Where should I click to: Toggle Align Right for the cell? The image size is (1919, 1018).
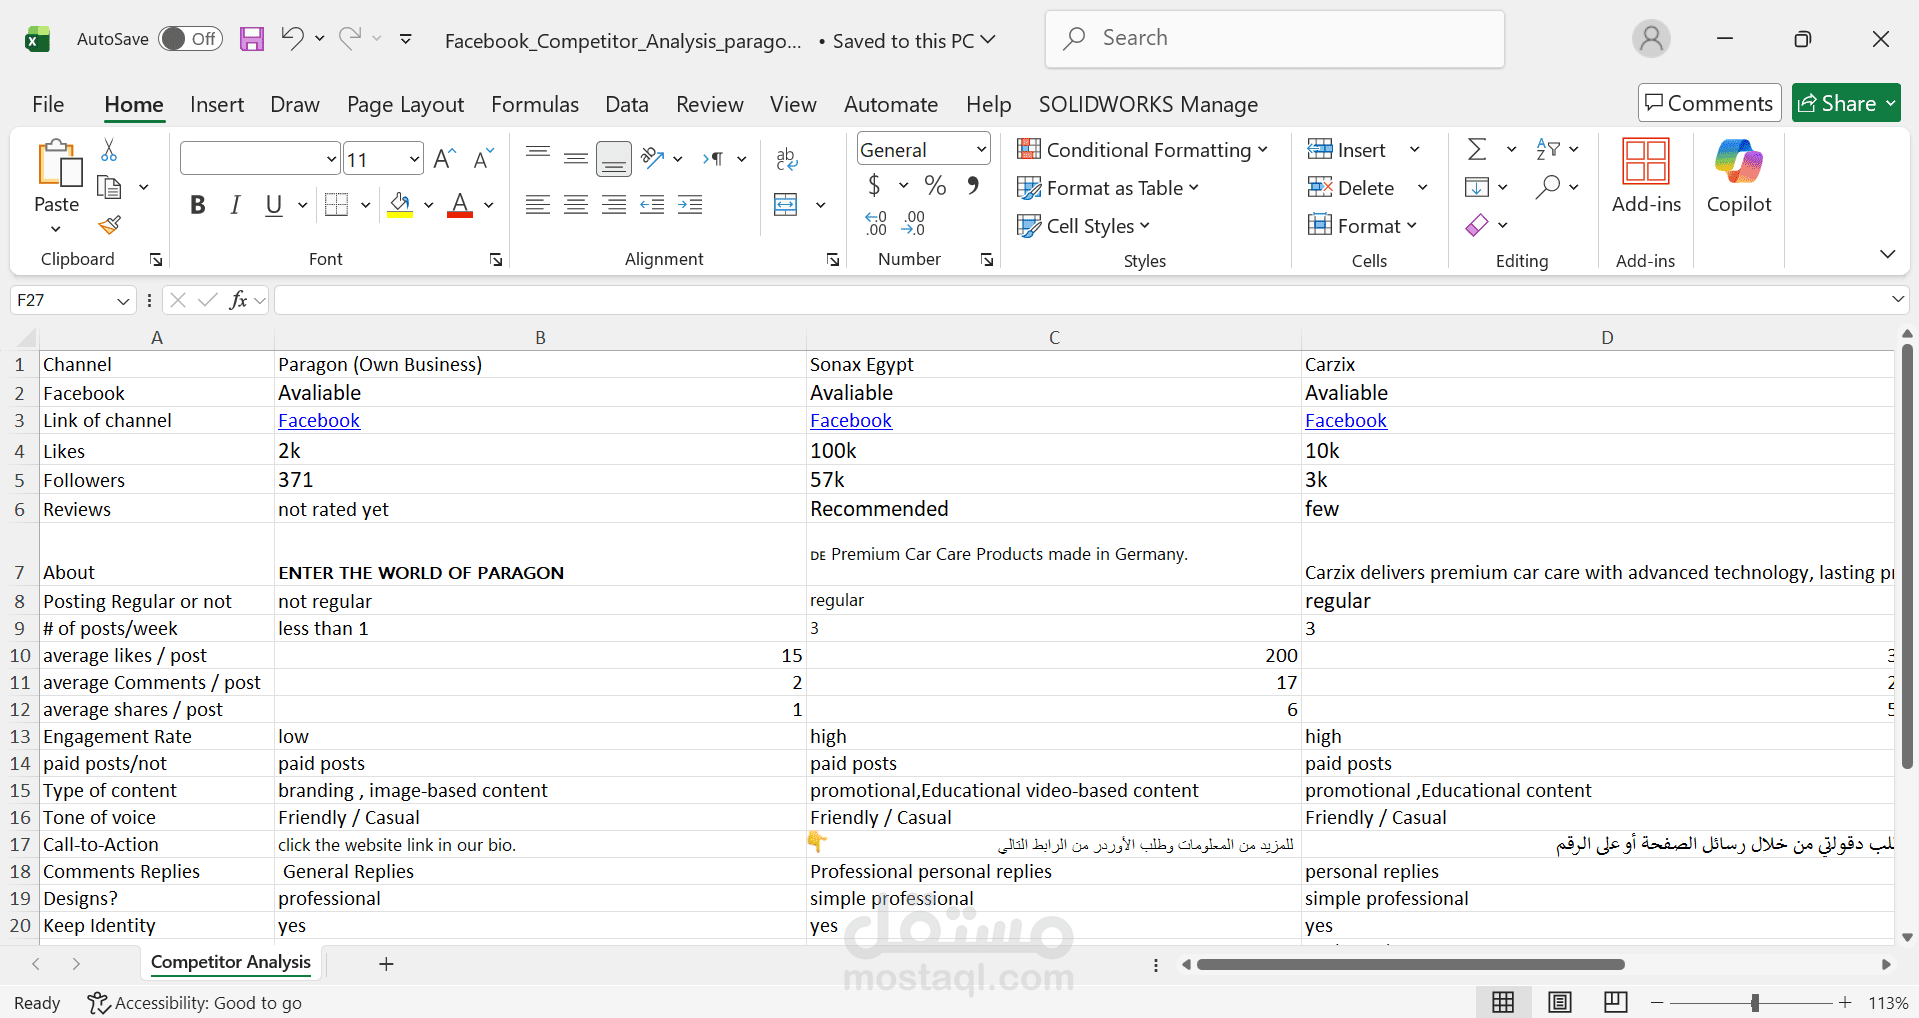[614, 205]
